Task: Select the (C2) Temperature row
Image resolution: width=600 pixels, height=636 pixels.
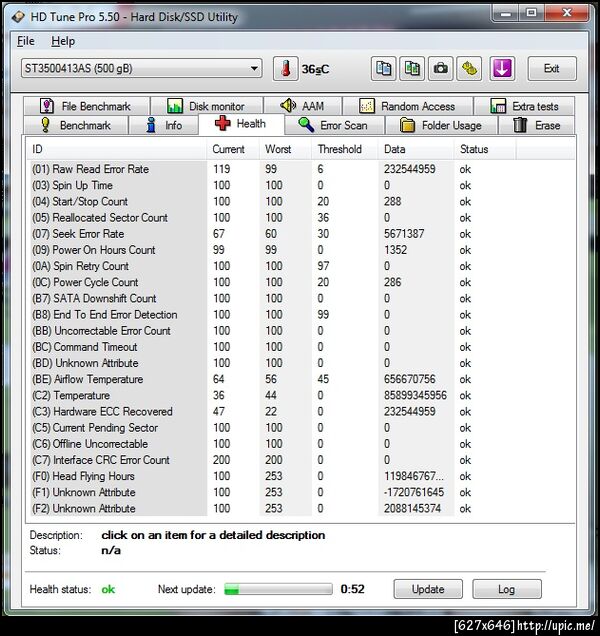Action: [300, 395]
